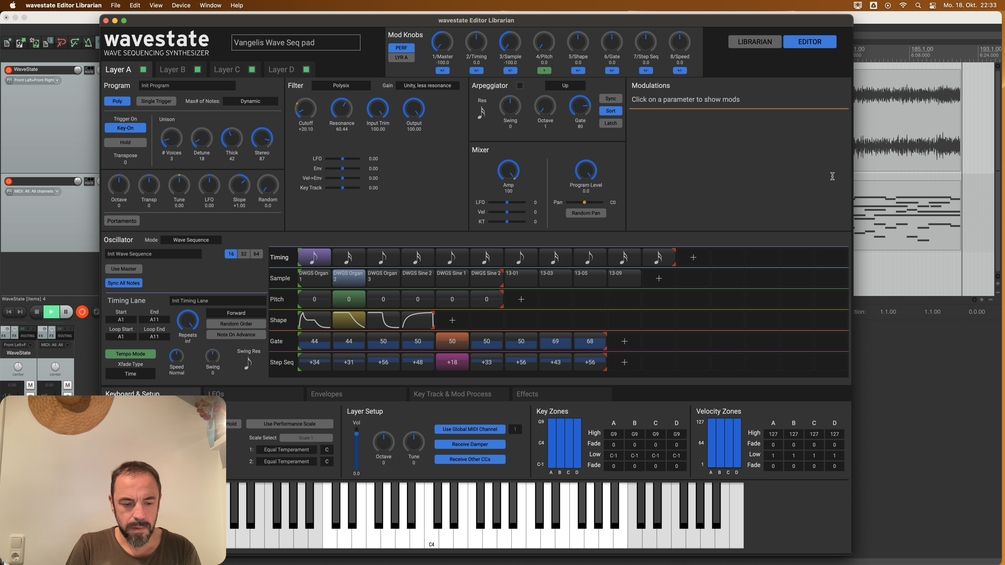1005x565 pixels.
Task: Open Spotlight search in the macOS menu bar
Action: (918, 5)
